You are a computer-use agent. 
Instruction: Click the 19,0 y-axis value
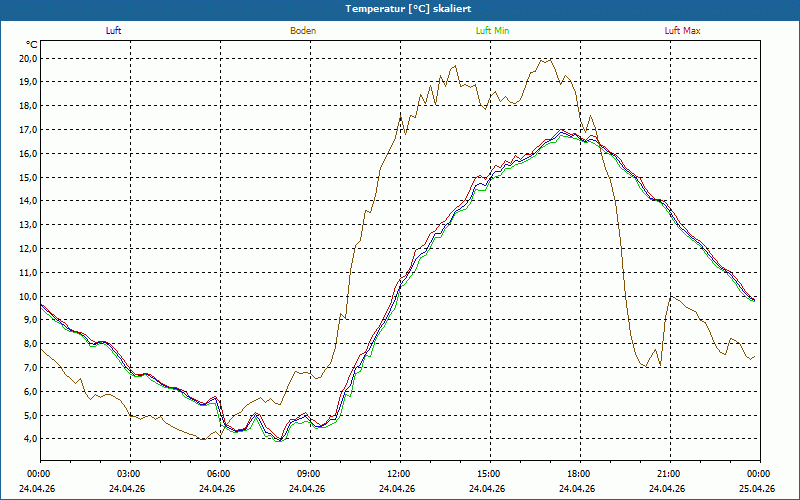click(x=28, y=82)
